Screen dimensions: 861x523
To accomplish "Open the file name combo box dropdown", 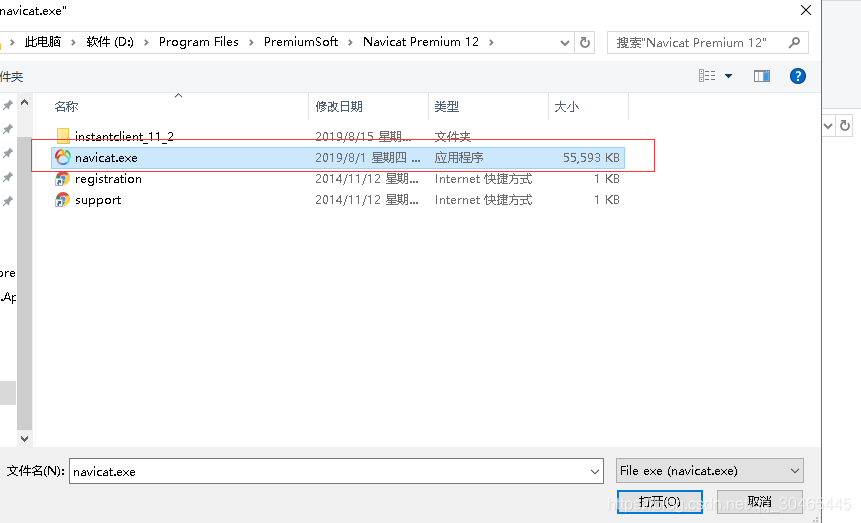I will [x=594, y=471].
